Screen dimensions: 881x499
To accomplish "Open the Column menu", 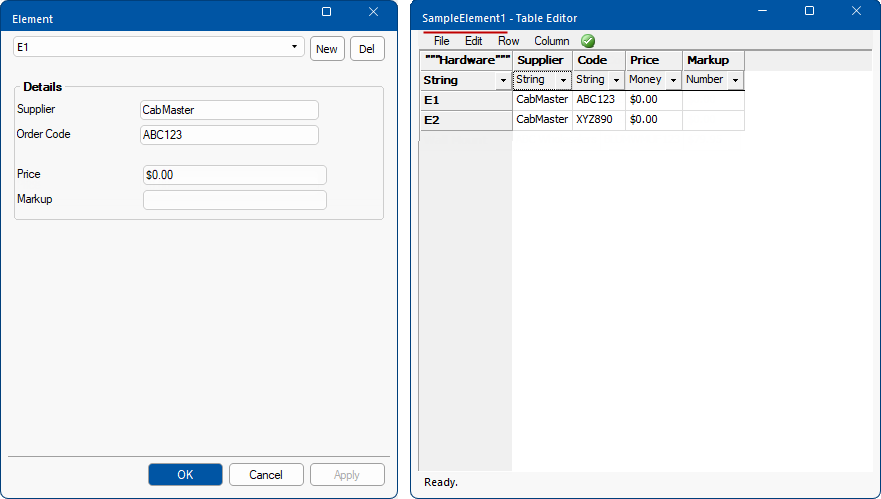I will coord(551,41).
